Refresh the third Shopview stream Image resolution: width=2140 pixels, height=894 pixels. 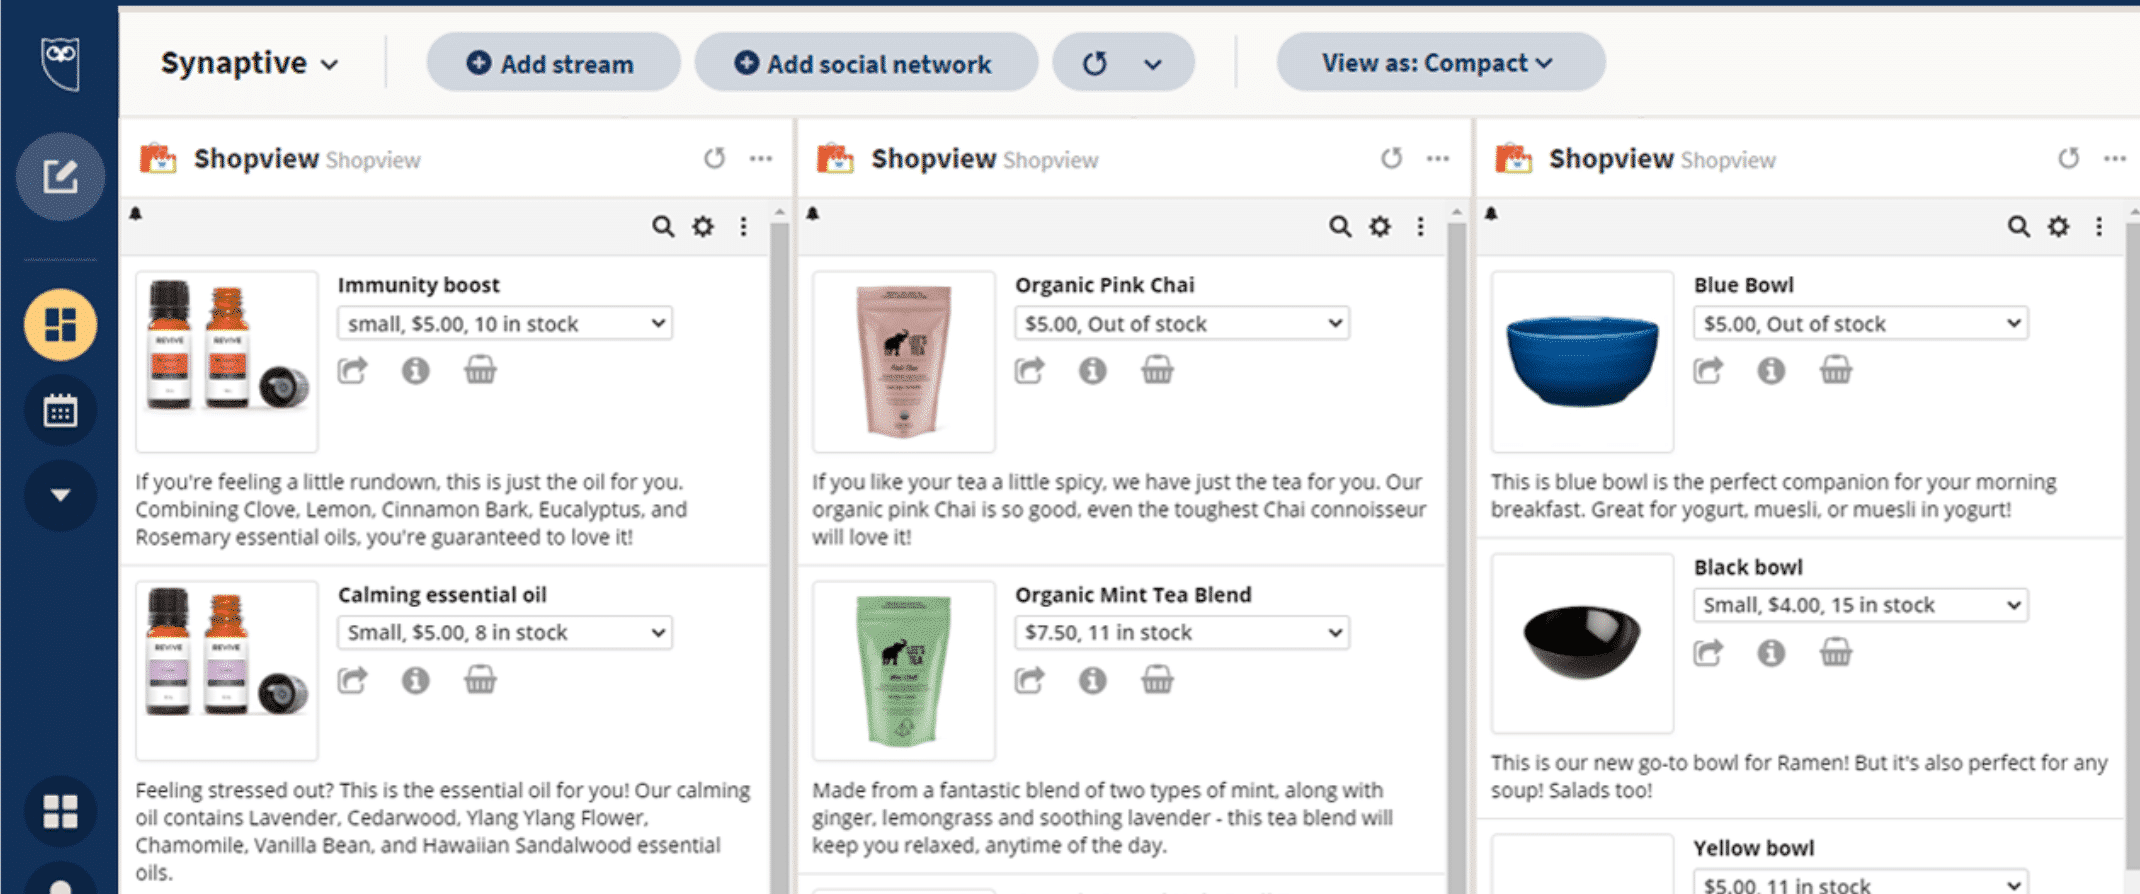click(2068, 158)
